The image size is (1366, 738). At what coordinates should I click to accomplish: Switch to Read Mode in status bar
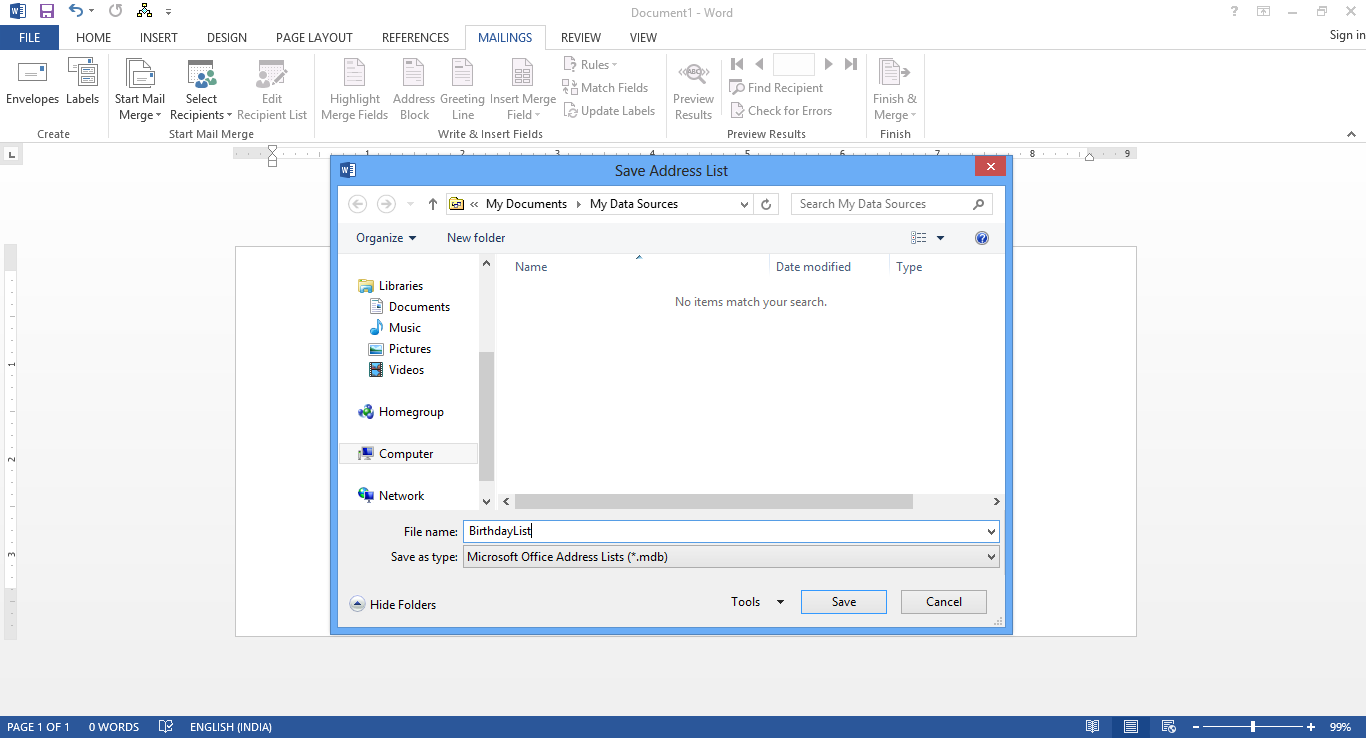click(1093, 727)
